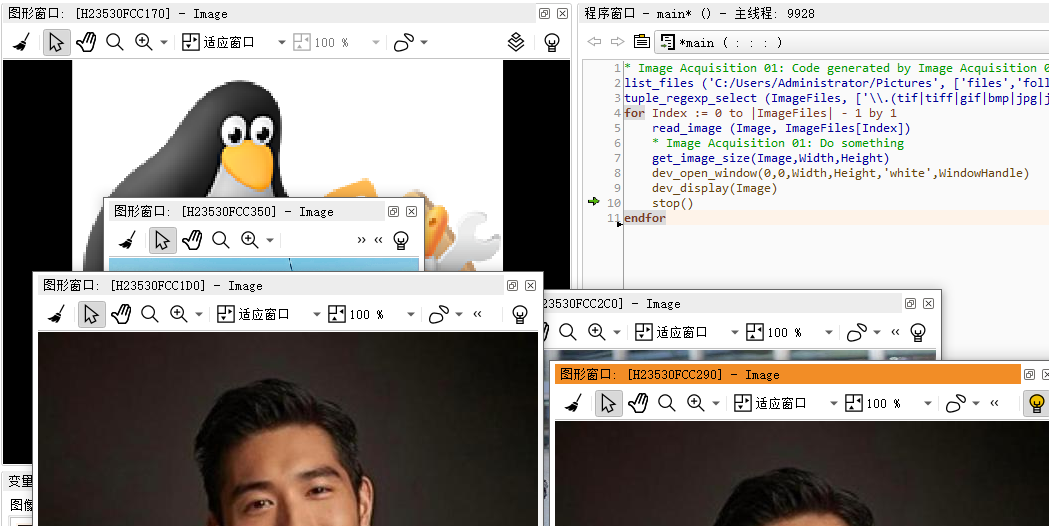Select the ROI drawing tool in FCC290 window
This screenshot has height=526, width=1049.
tap(956, 404)
